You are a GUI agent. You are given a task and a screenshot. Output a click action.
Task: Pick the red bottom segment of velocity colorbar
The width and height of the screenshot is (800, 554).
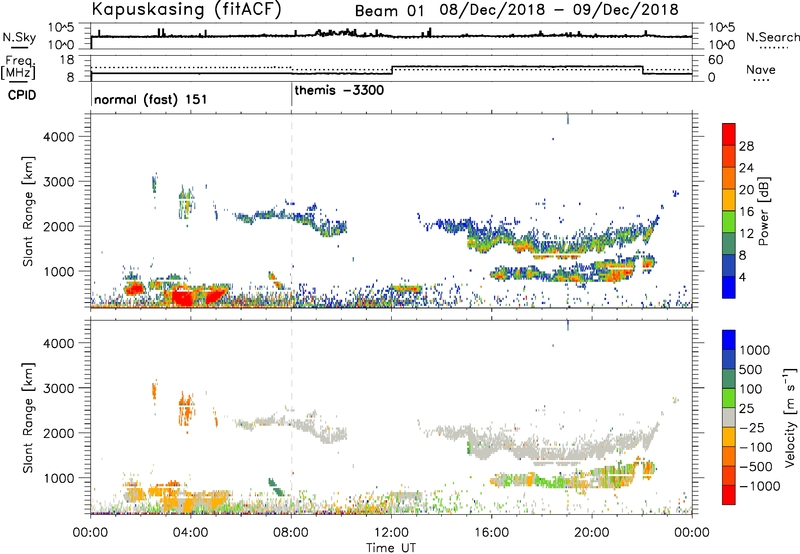point(729,495)
